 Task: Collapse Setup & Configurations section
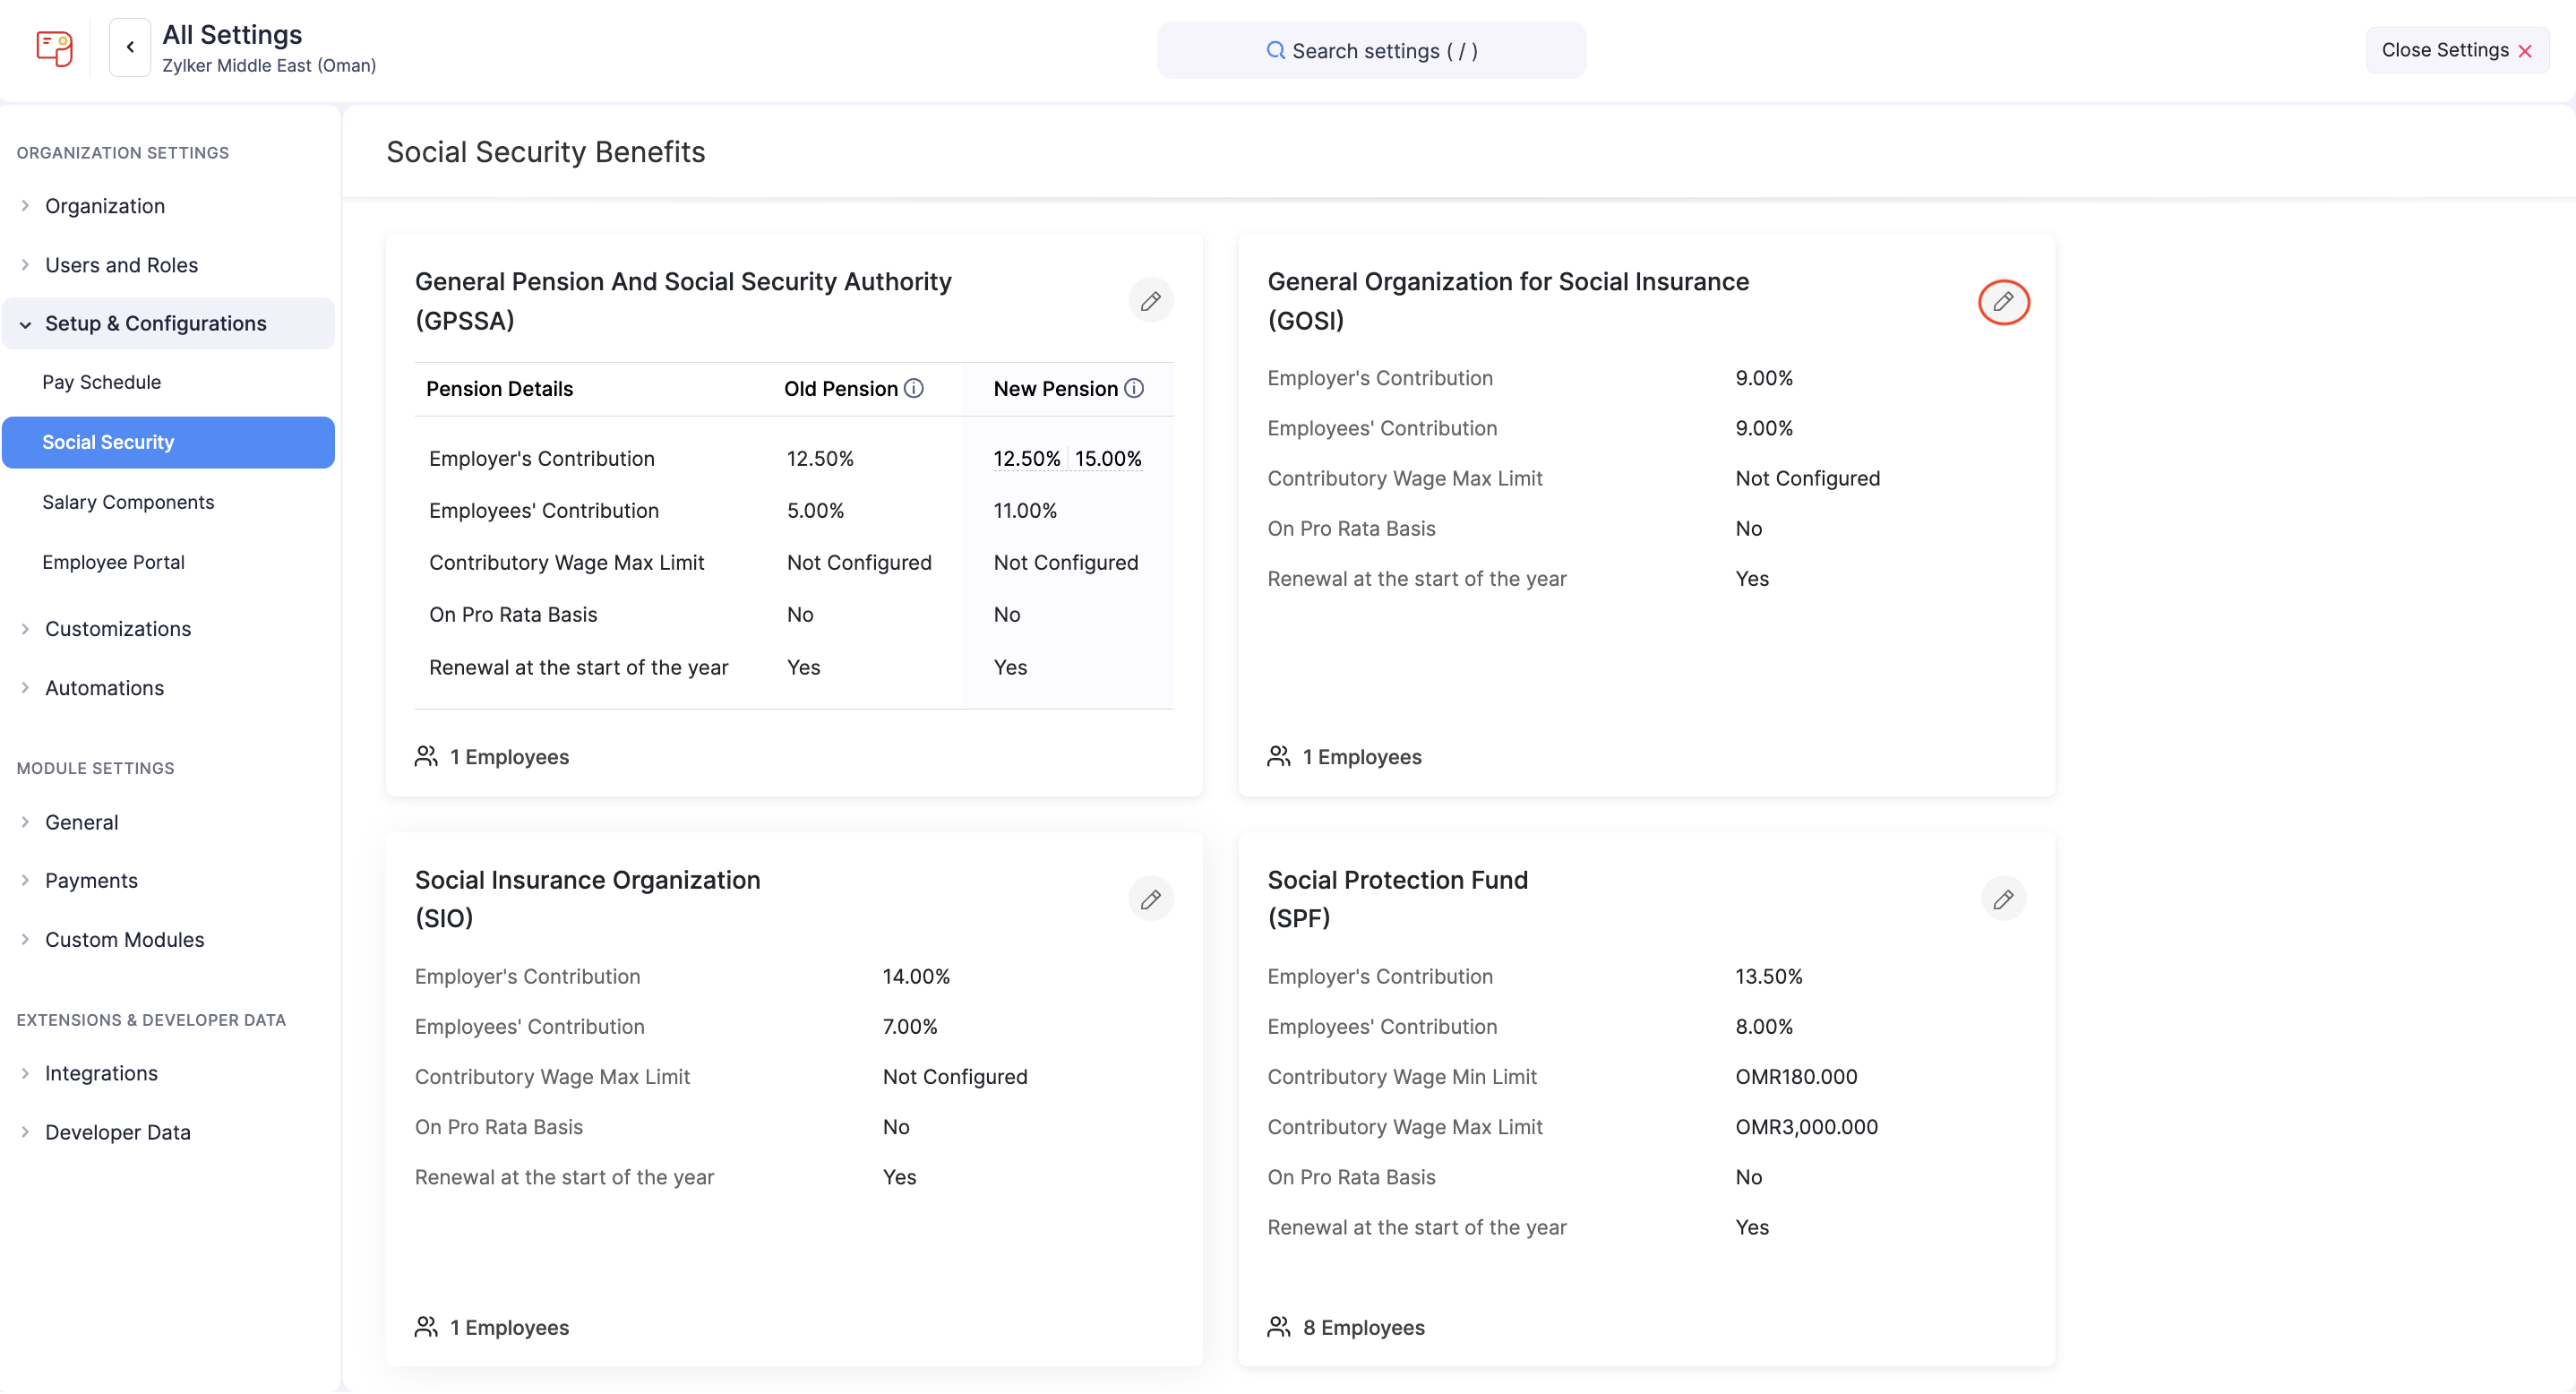pos(155,324)
